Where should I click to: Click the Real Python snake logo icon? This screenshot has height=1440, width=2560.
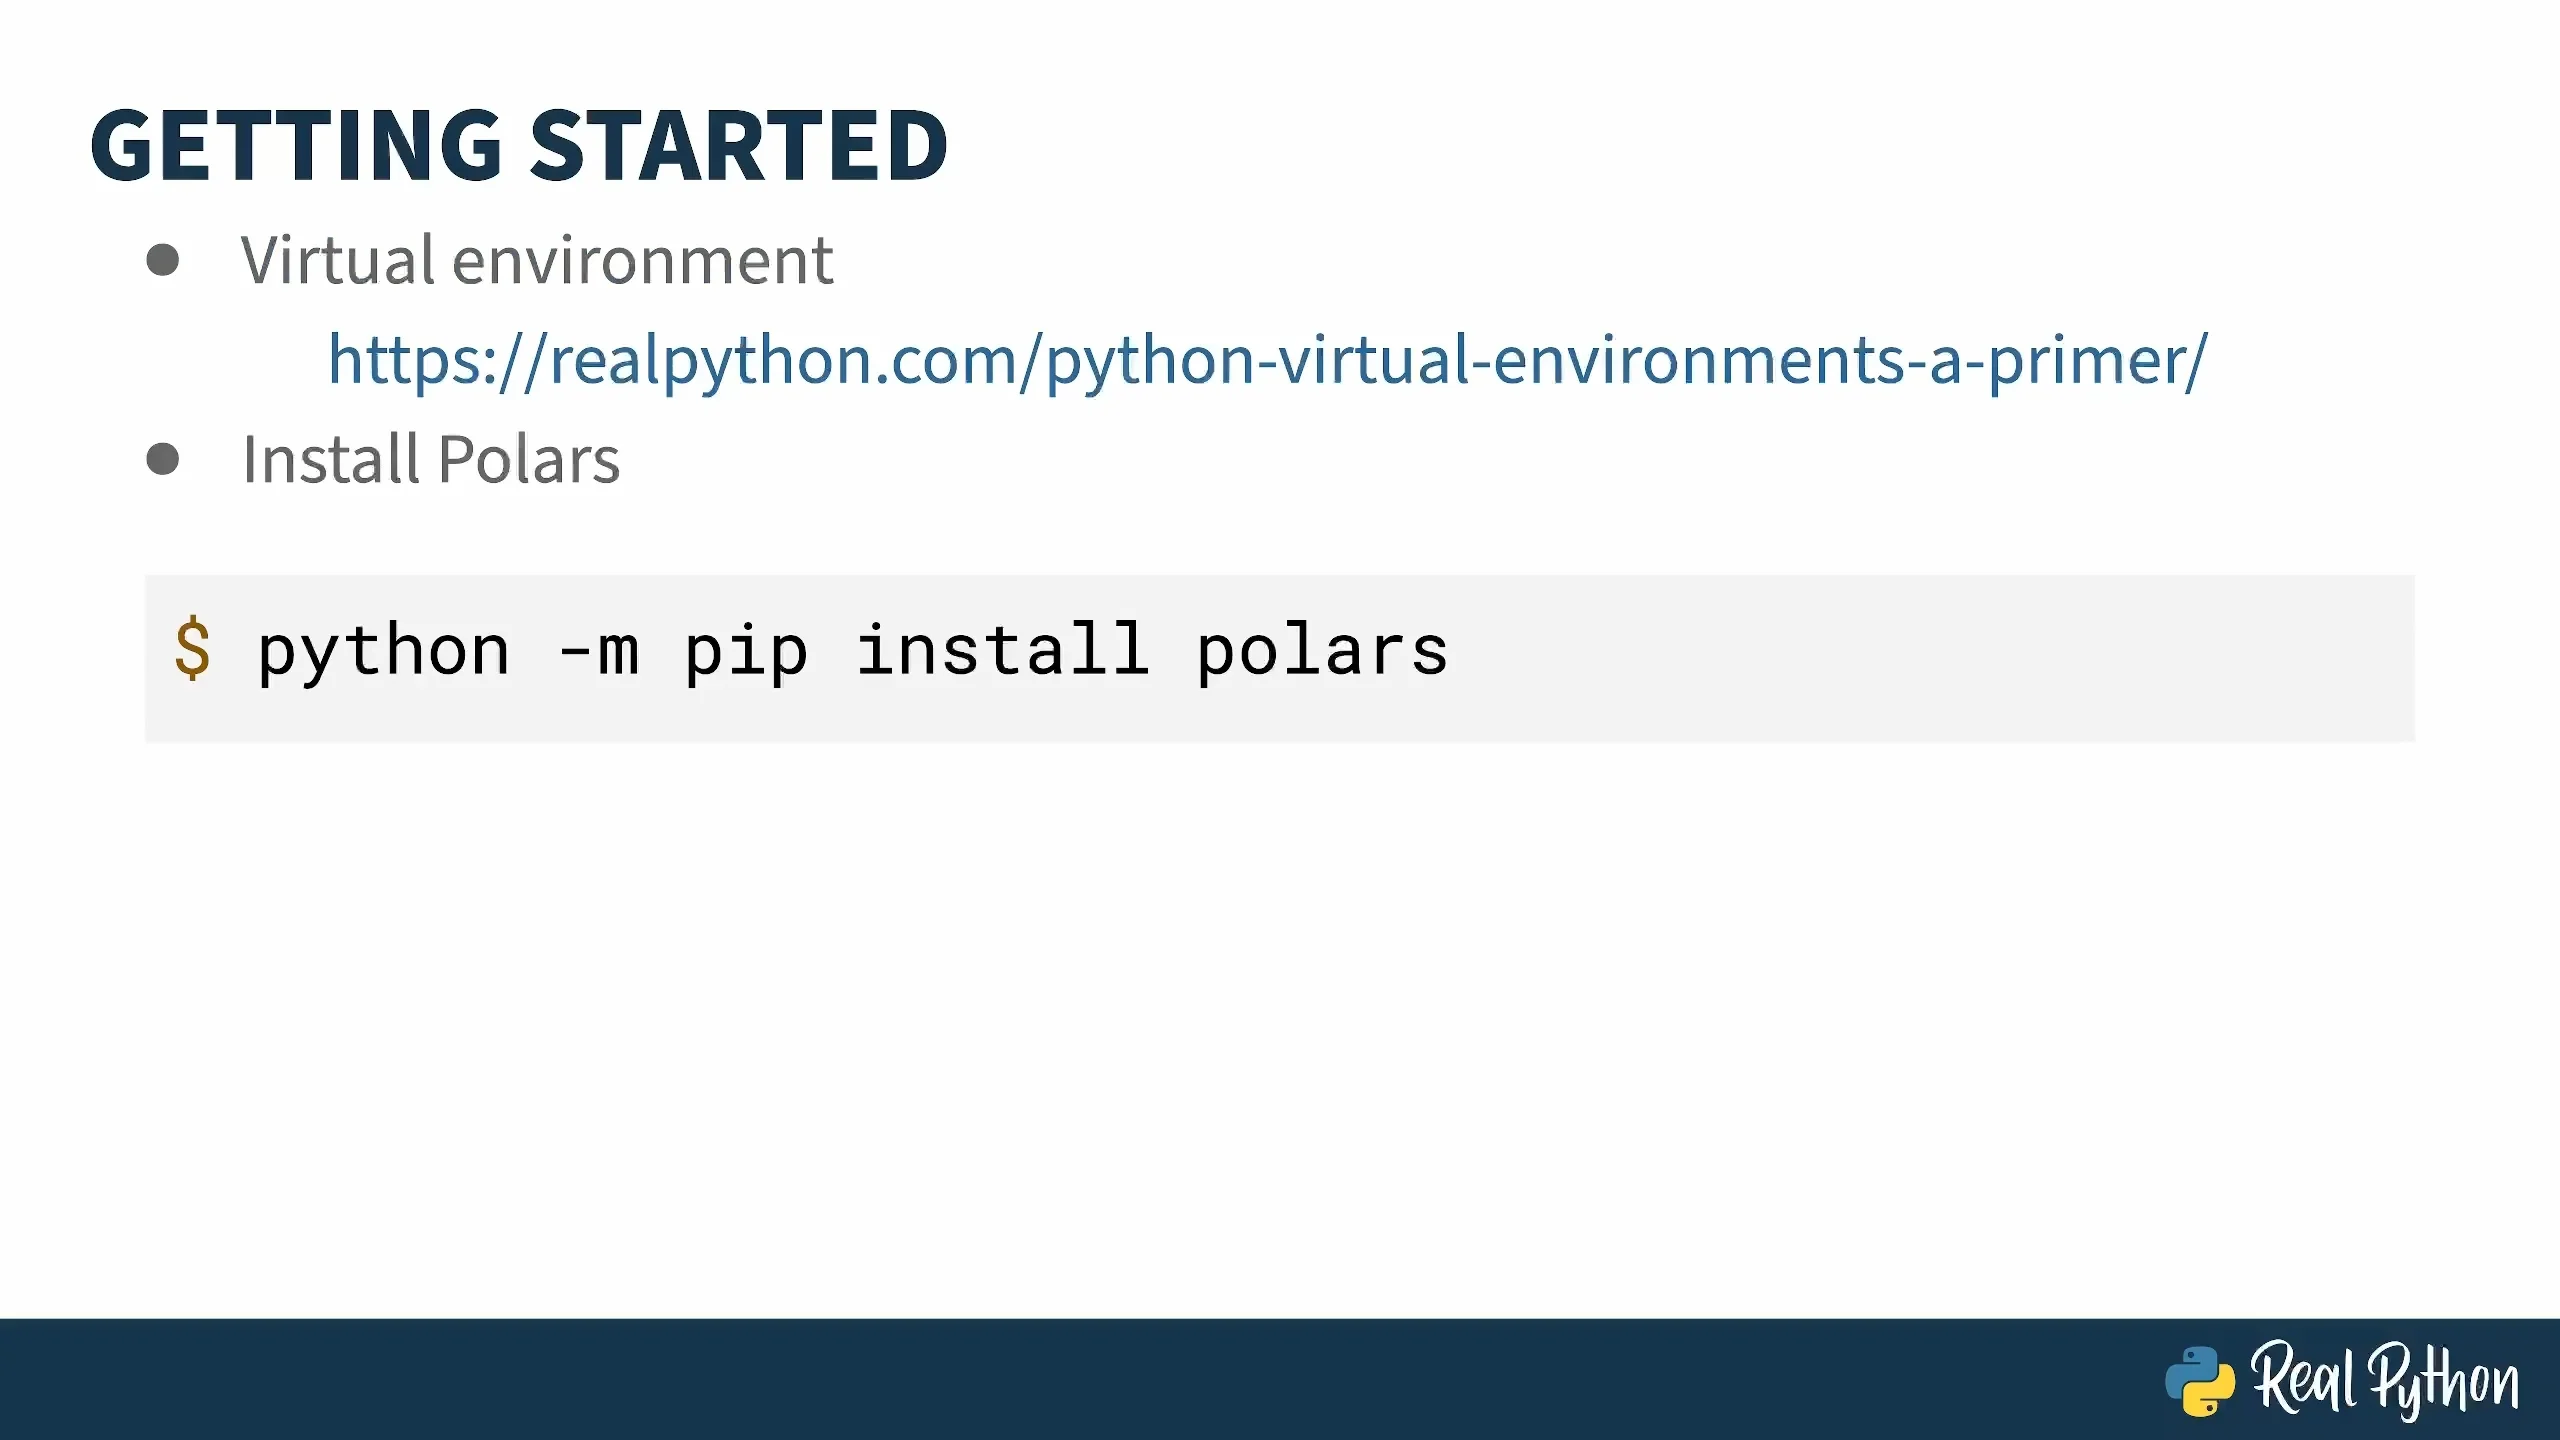pos(2199,1381)
